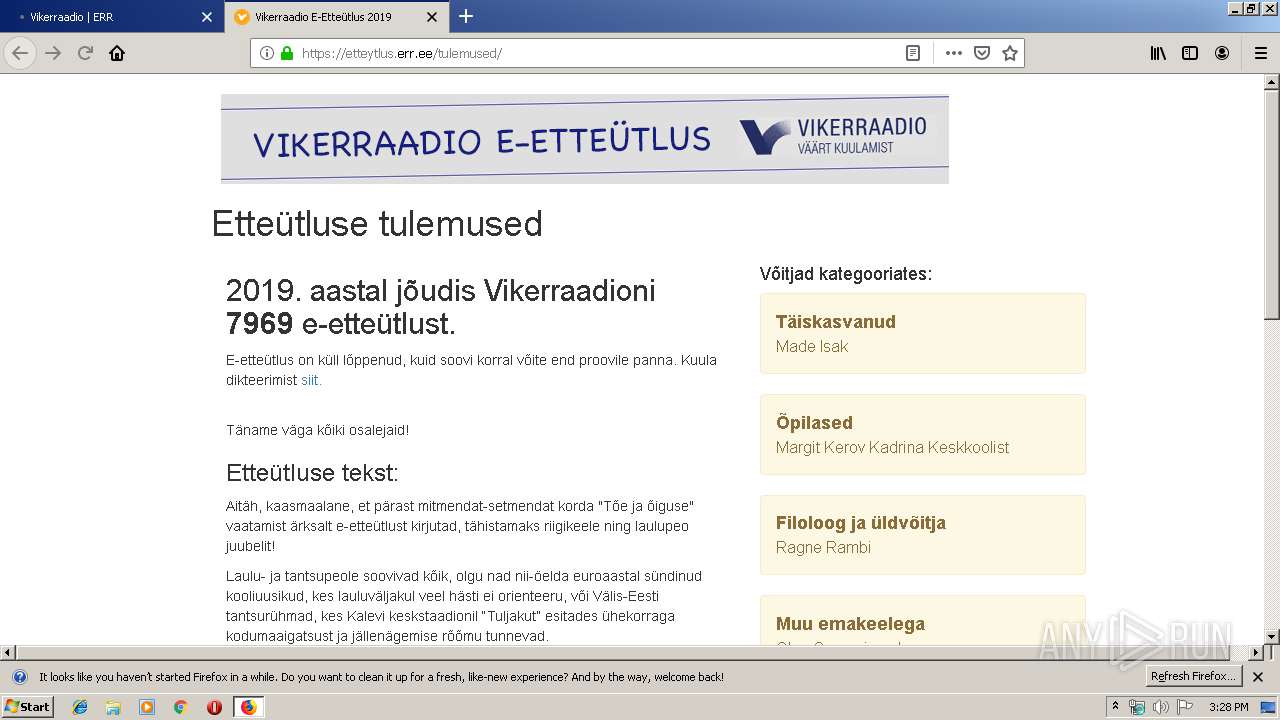Click the notification bar question mark icon

point(19,677)
